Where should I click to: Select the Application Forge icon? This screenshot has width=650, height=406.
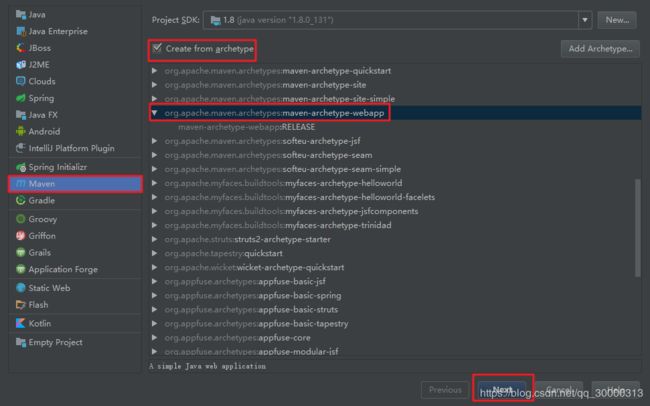click(21, 269)
